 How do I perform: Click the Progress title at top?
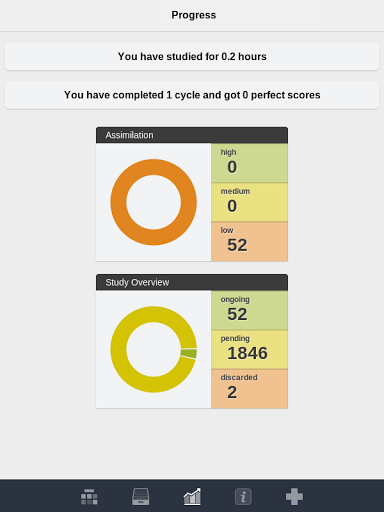[x=194, y=15]
